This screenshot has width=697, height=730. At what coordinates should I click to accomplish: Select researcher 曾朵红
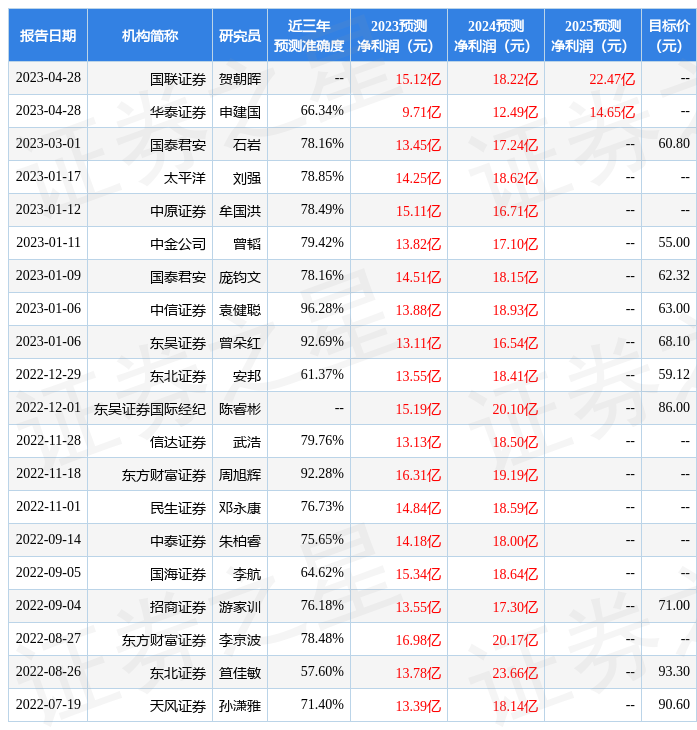point(240,343)
